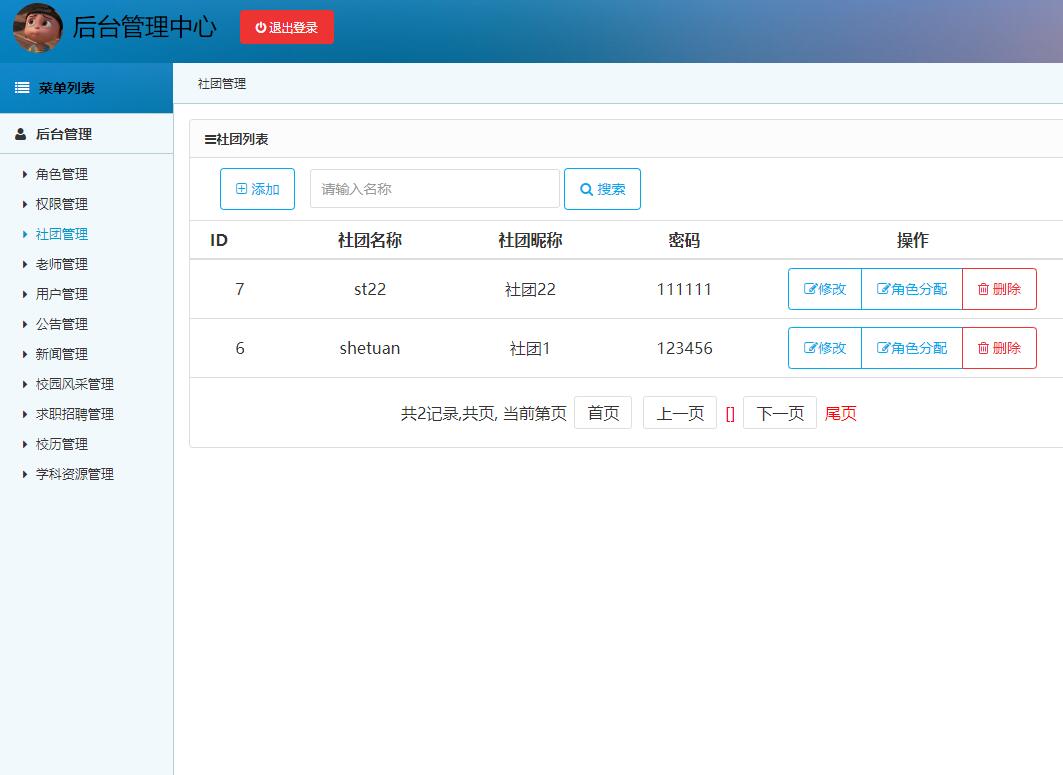Click the 菜单列表 hamburger icon
This screenshot has width=1063, height=775.
[21, 87]
